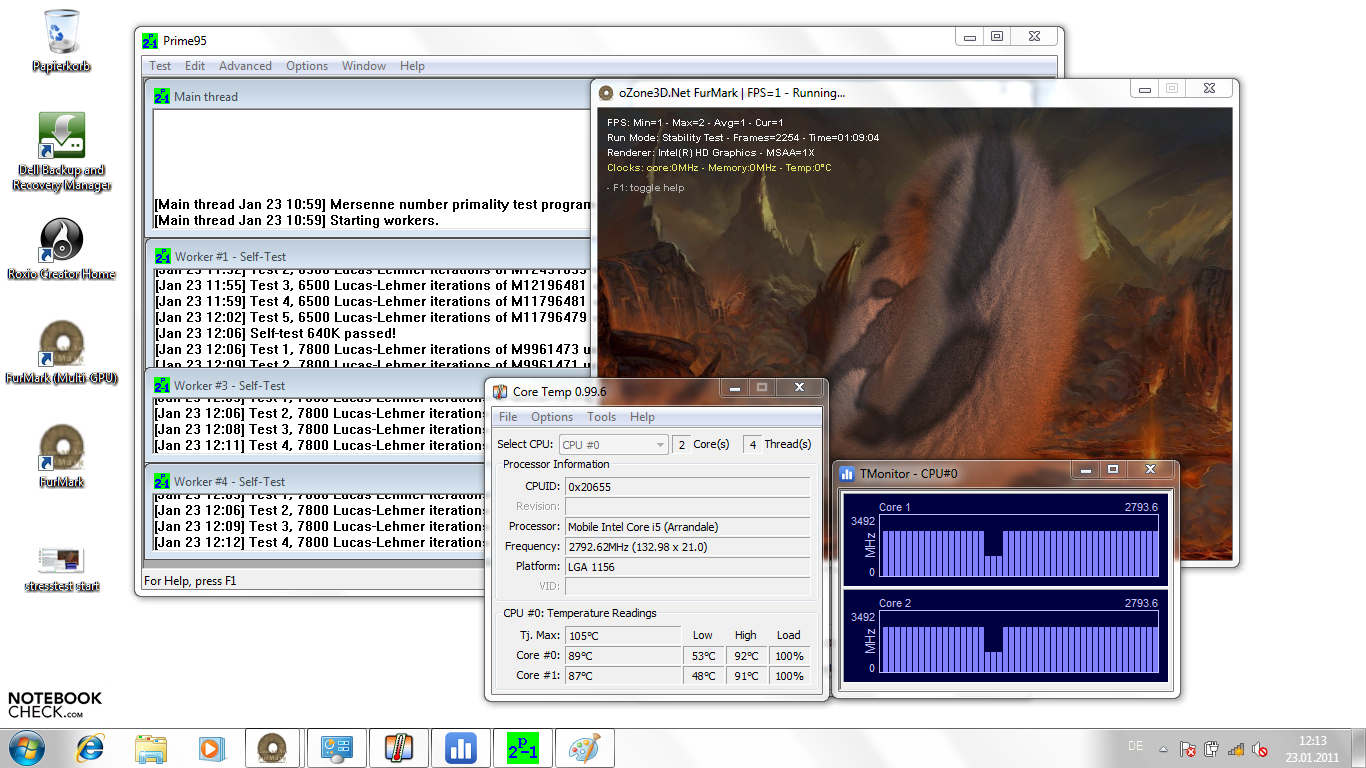Click the muted volume tray icon

[x=1261, y=749]
